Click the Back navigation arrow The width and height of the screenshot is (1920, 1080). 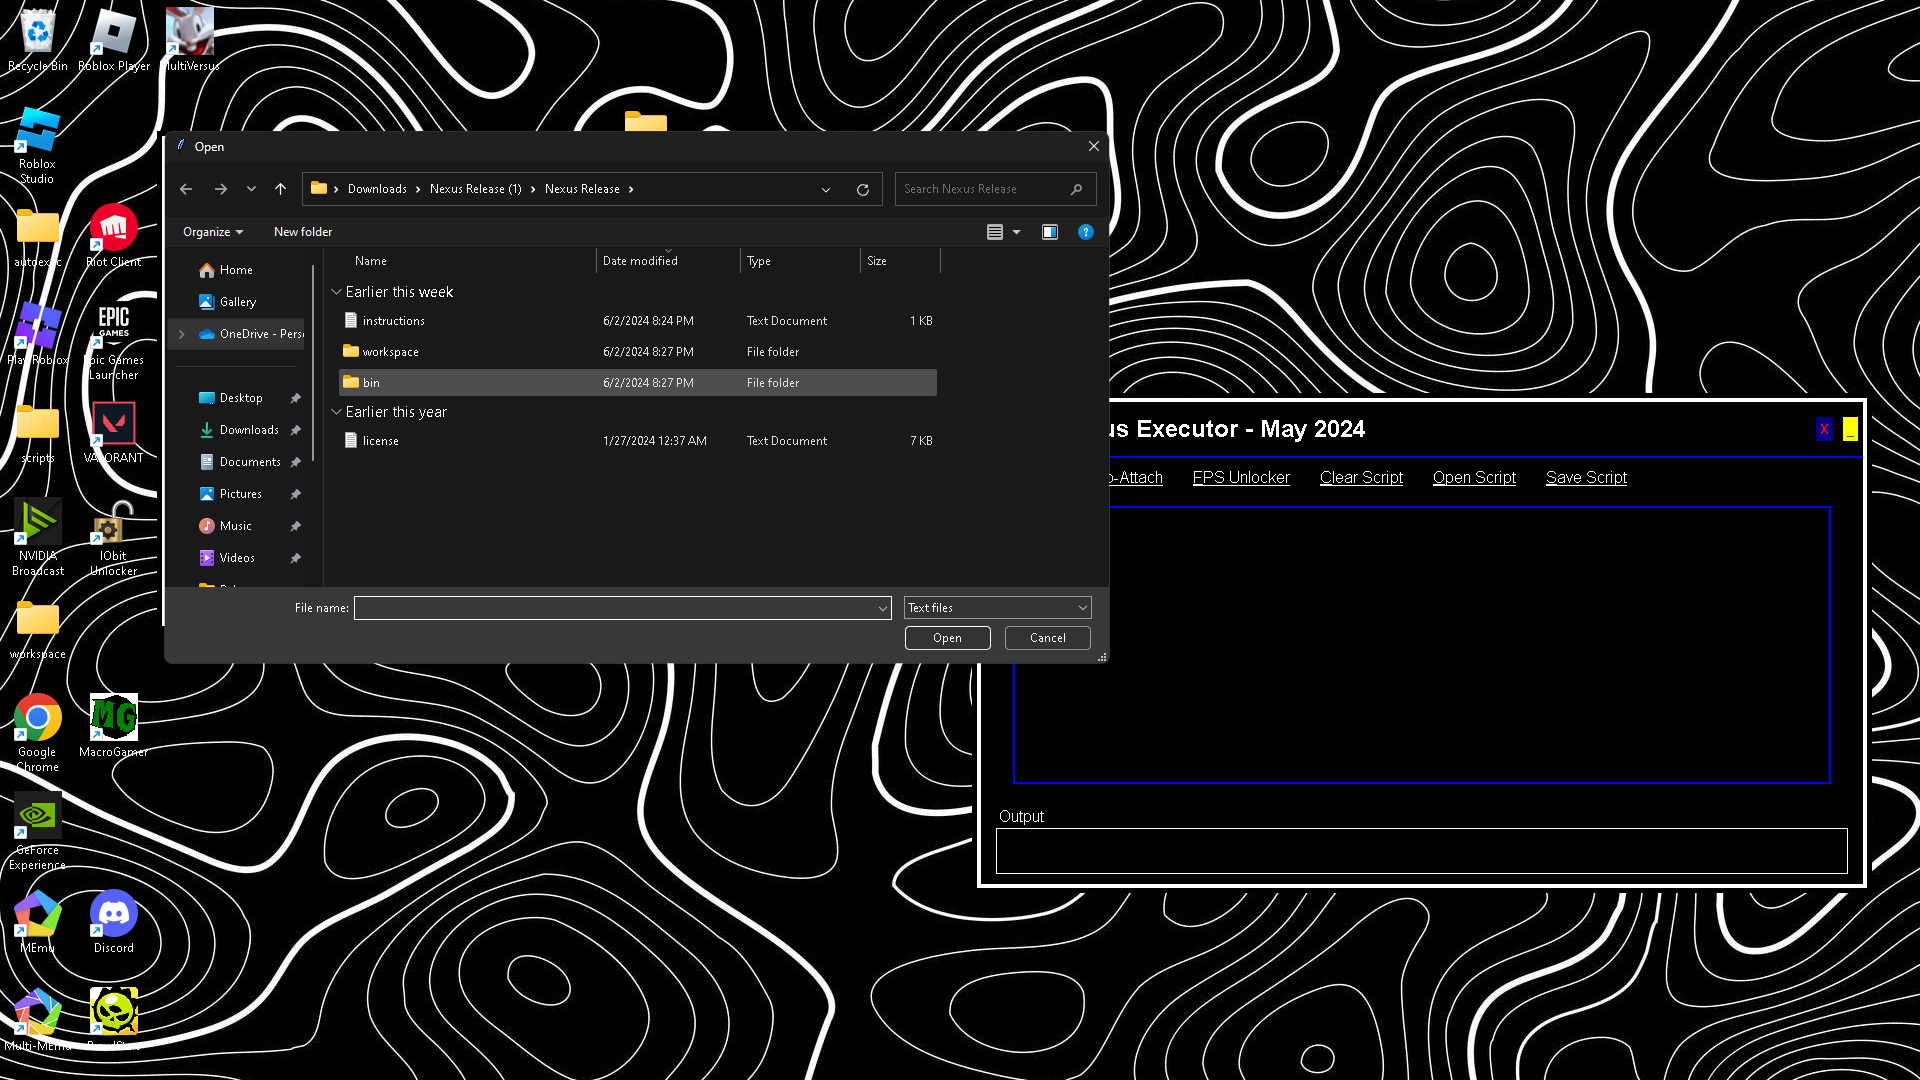[x=186, y=189]
